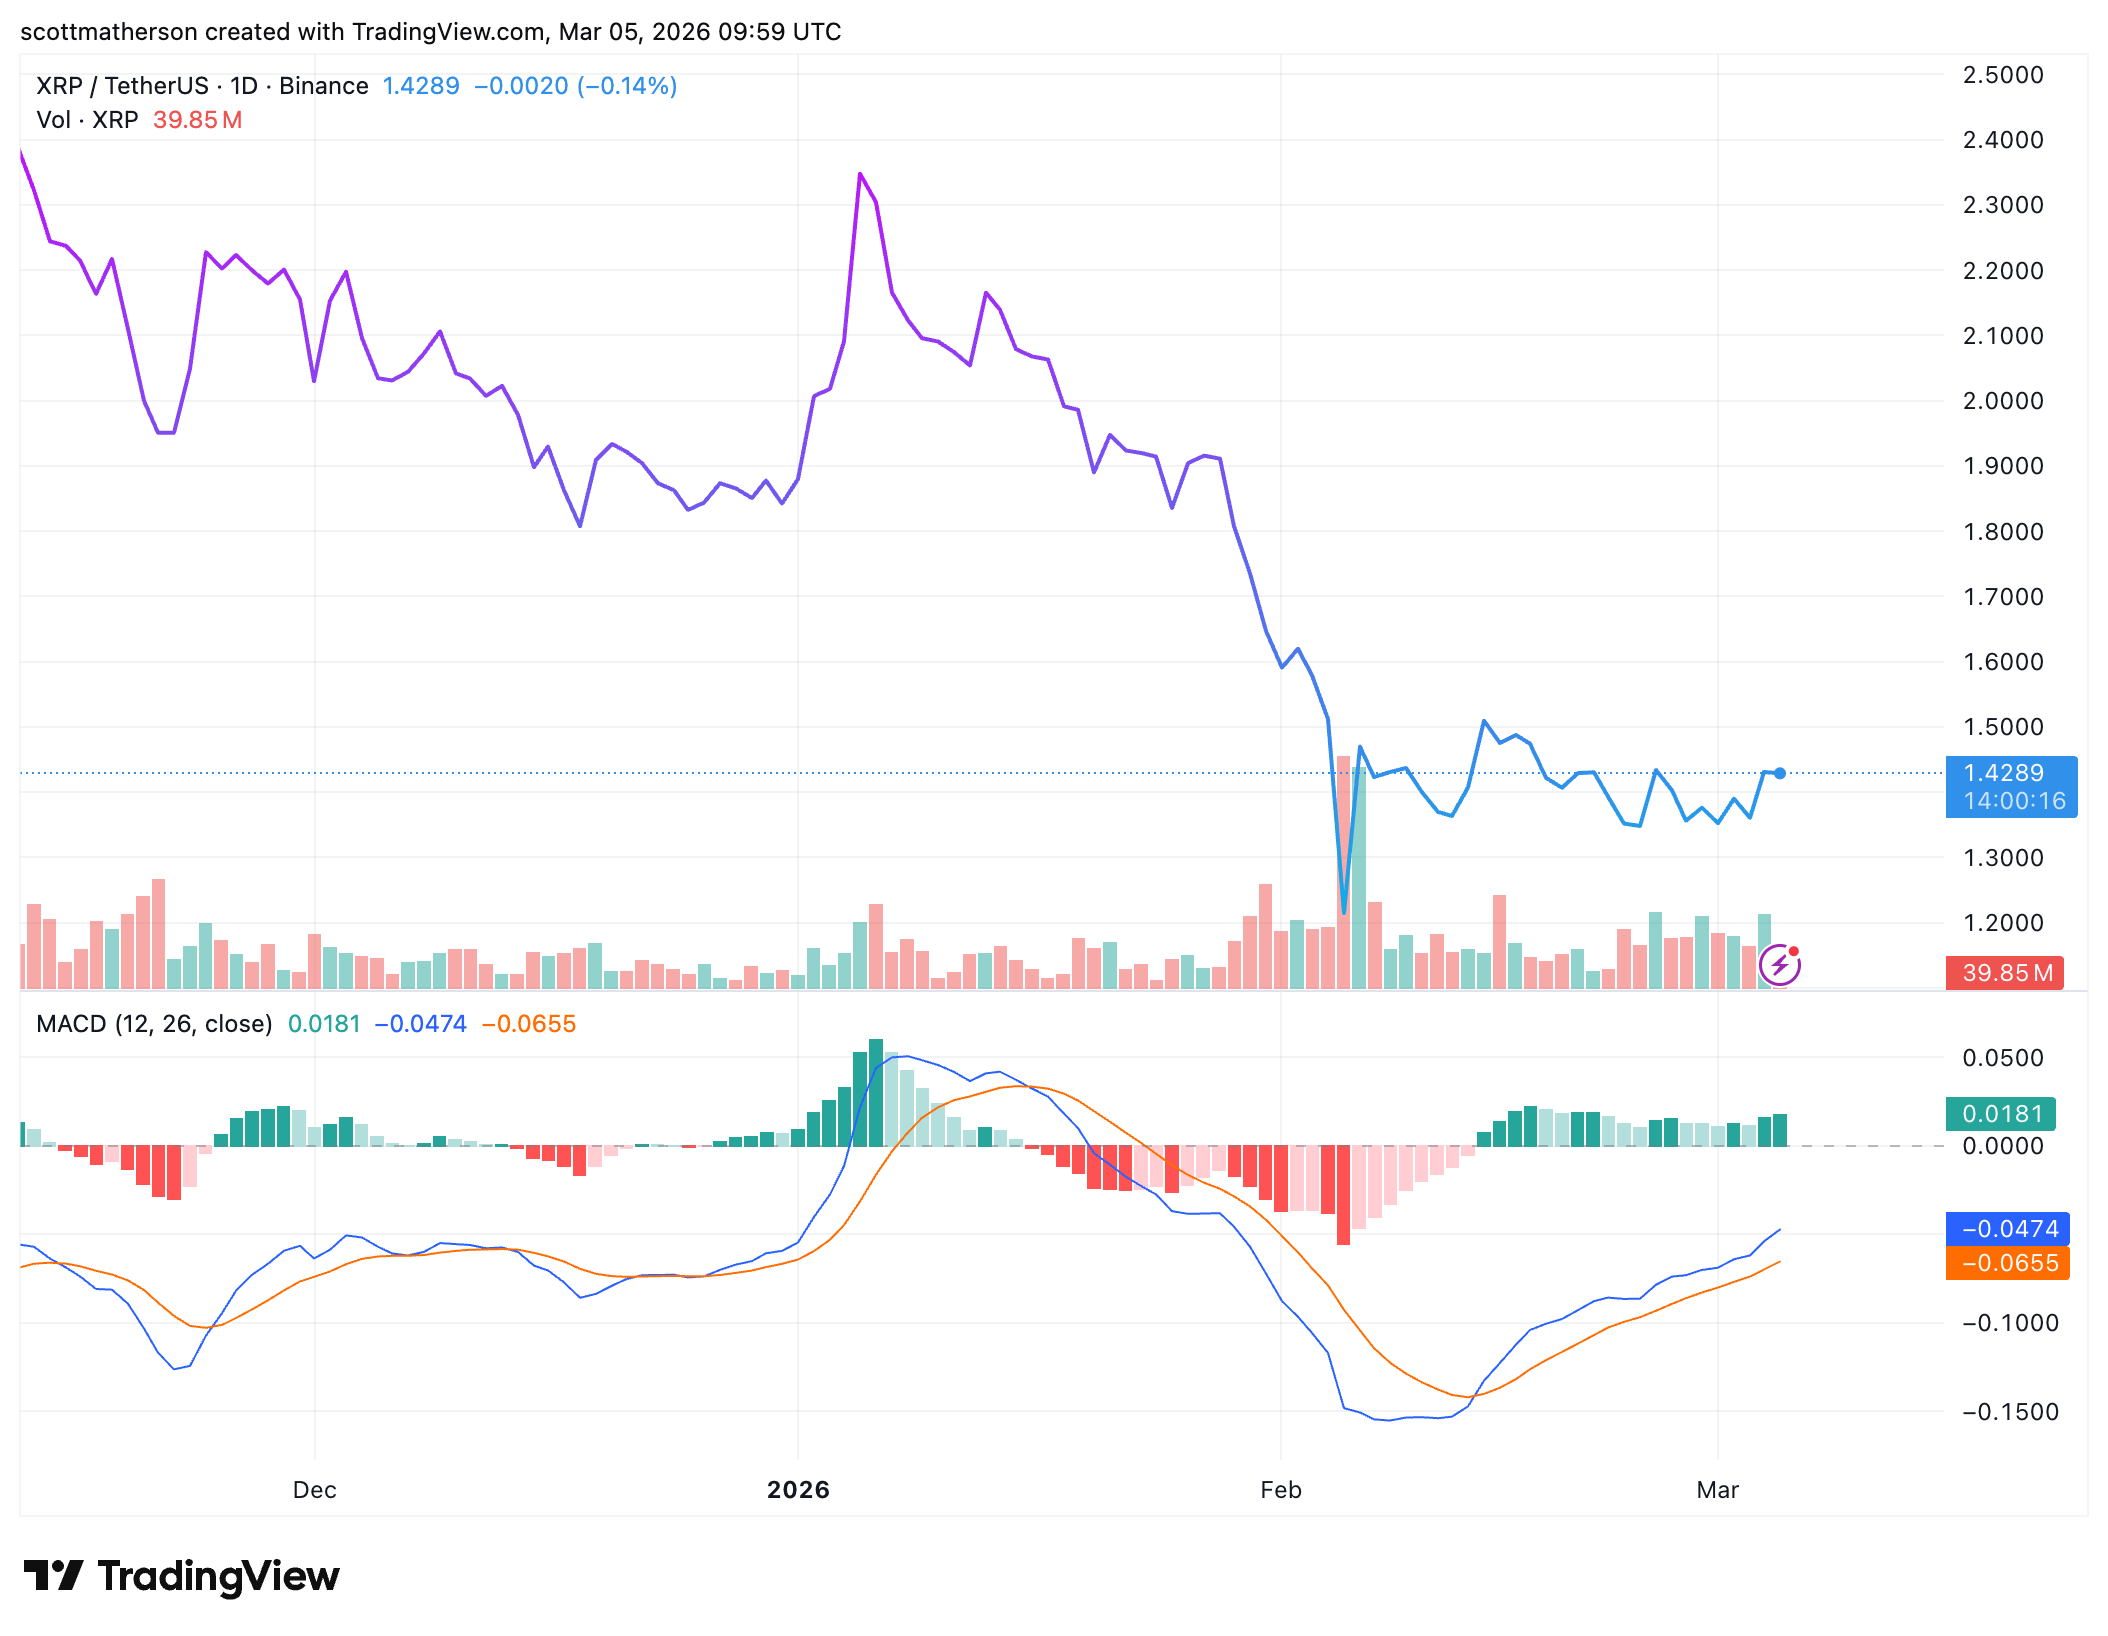Click the TradingView logo at the bottom
Screen dimensions: 2108x1636
pos(182,1576)
